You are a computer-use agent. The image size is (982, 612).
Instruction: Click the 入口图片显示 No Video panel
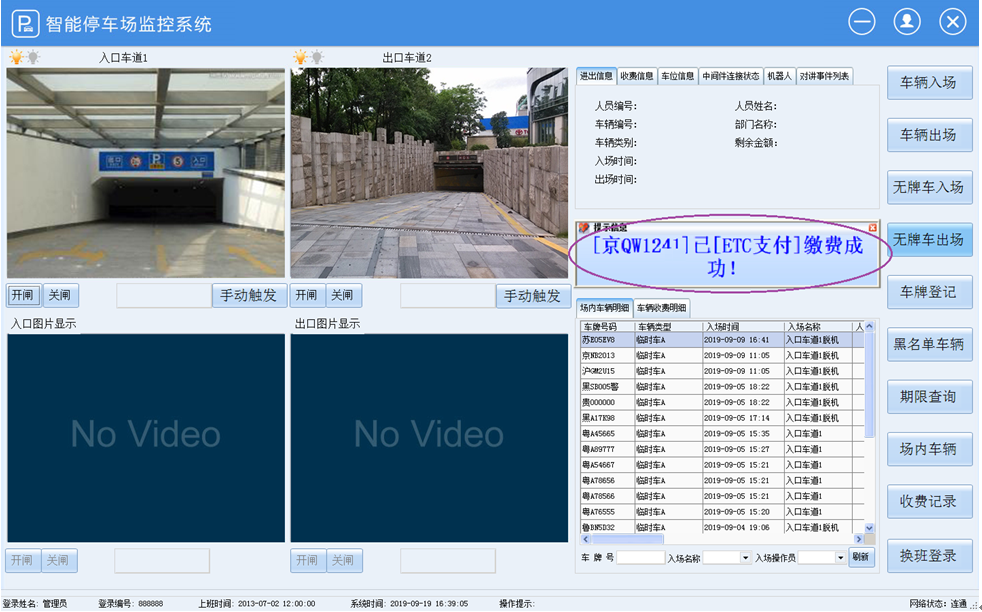pos(146,437)
